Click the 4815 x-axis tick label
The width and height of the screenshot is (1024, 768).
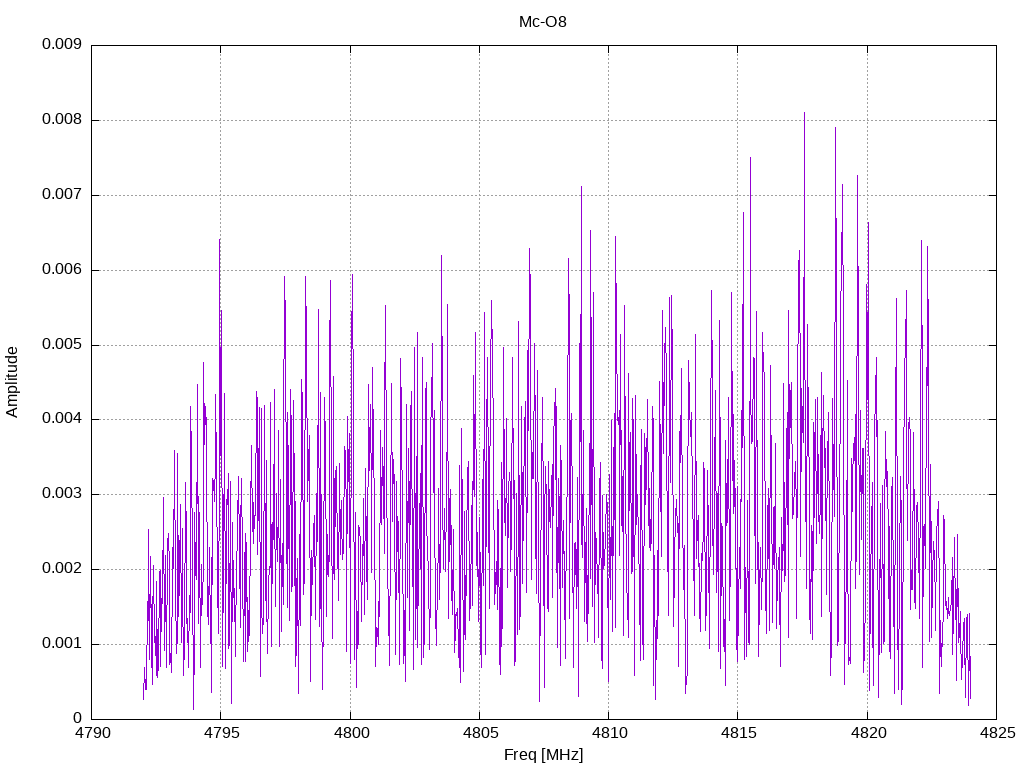739,733
